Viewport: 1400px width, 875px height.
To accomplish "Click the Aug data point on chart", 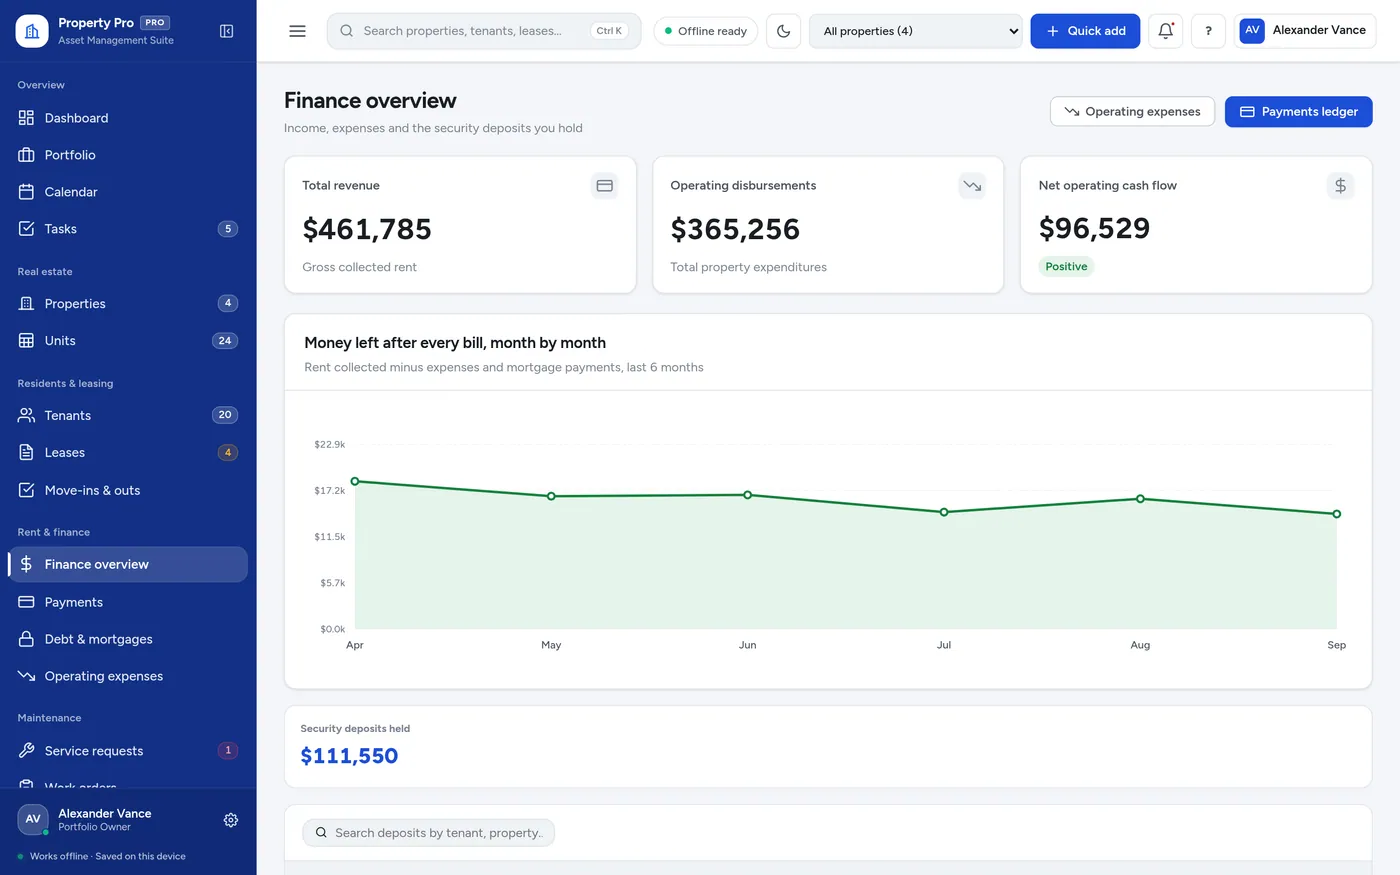I will tap(1140, 499).
